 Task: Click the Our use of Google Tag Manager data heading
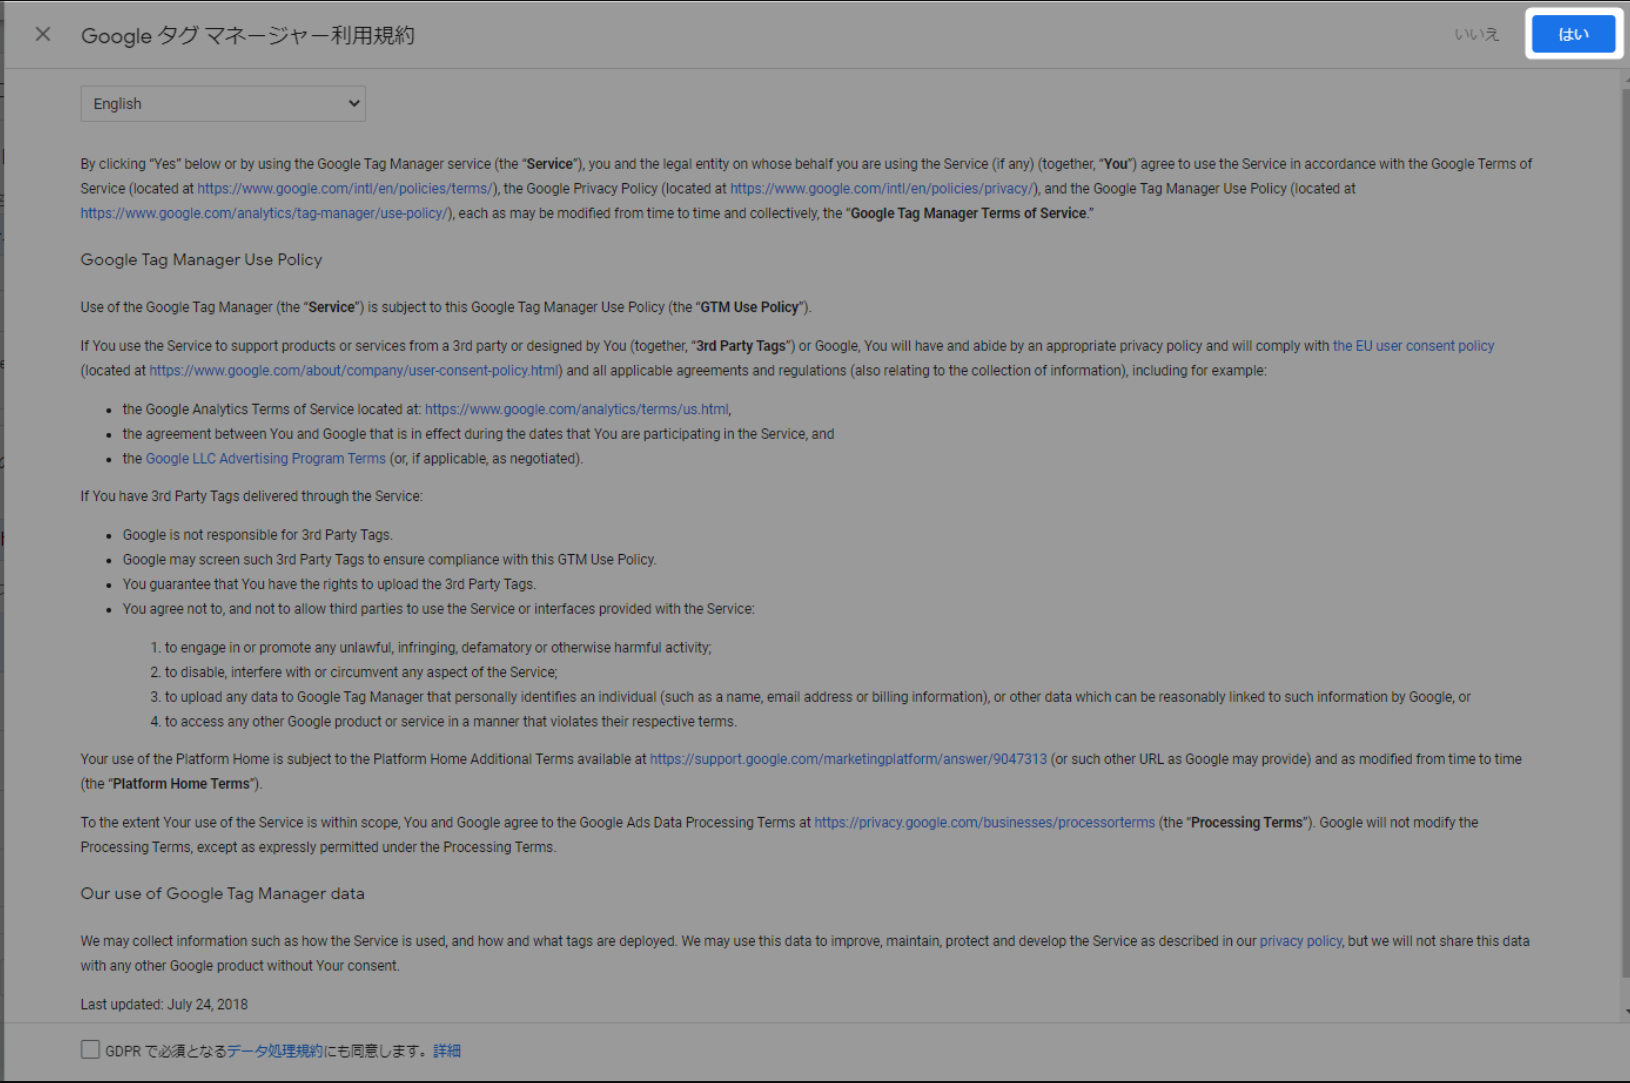pyautogui.click(x=222, y=893)
